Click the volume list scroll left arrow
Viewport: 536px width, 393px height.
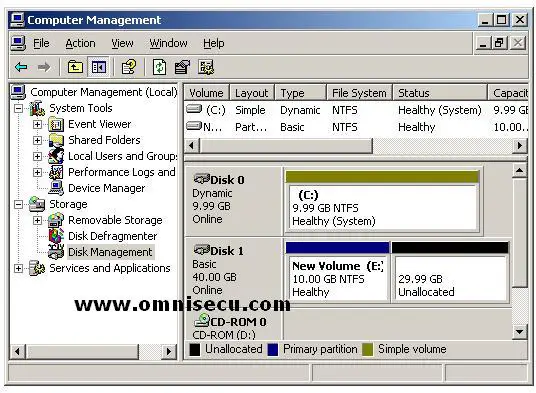pyautogui.click(x=191, y=146)
